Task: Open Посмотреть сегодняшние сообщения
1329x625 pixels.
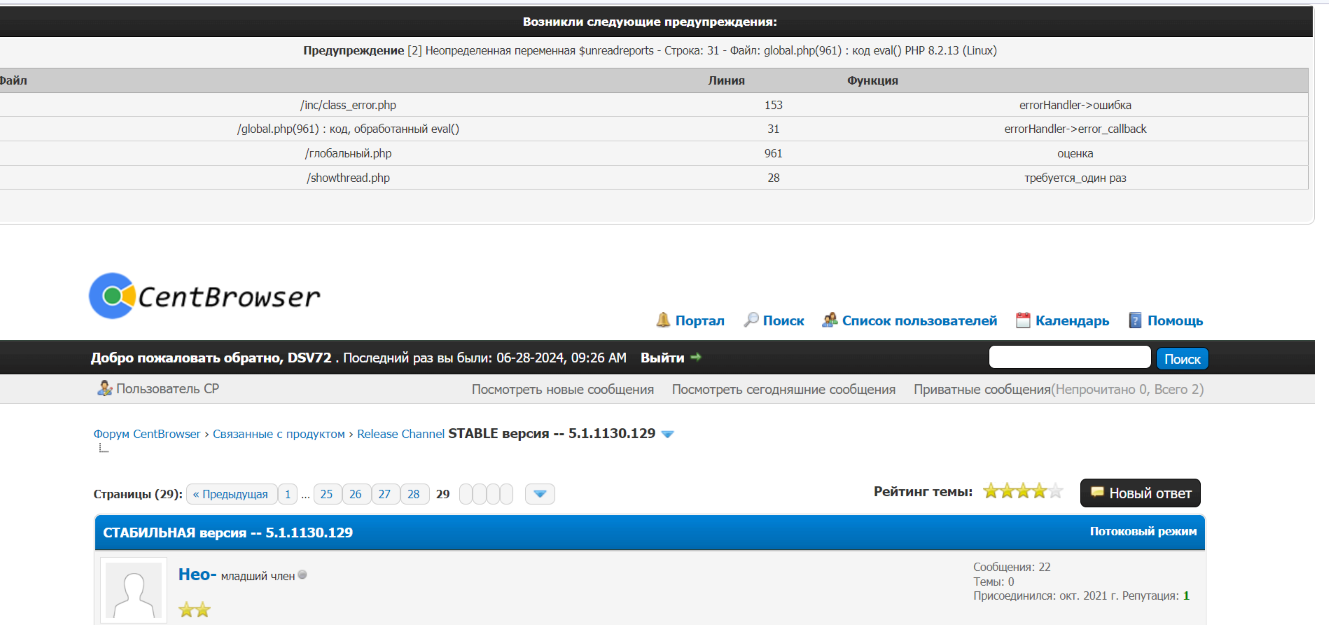Action: pyautogui.click(x=784, y=389)
